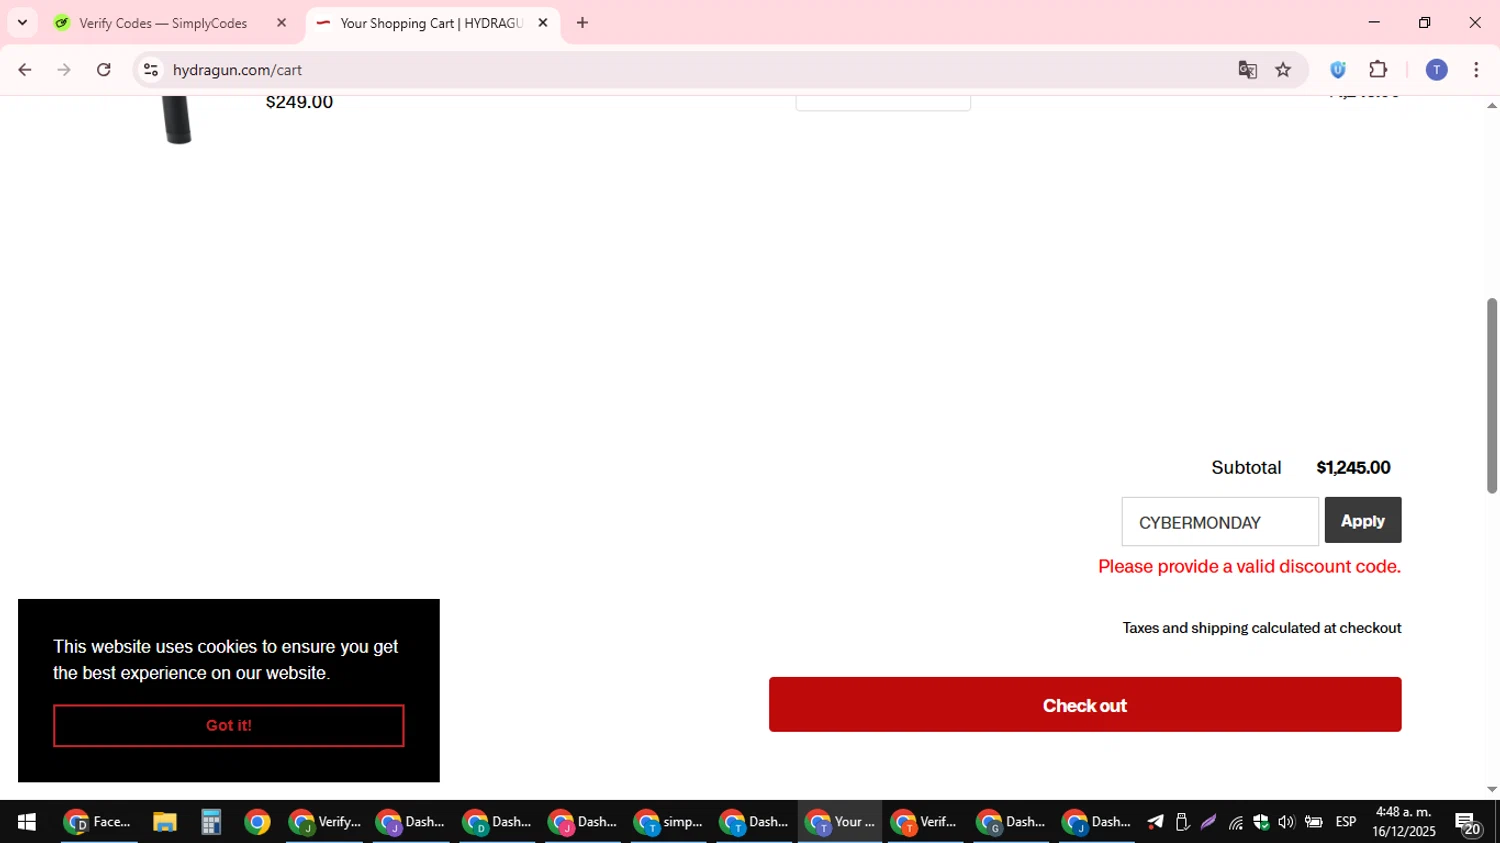Click the battery status tray icon

[x=1314, y=822]
